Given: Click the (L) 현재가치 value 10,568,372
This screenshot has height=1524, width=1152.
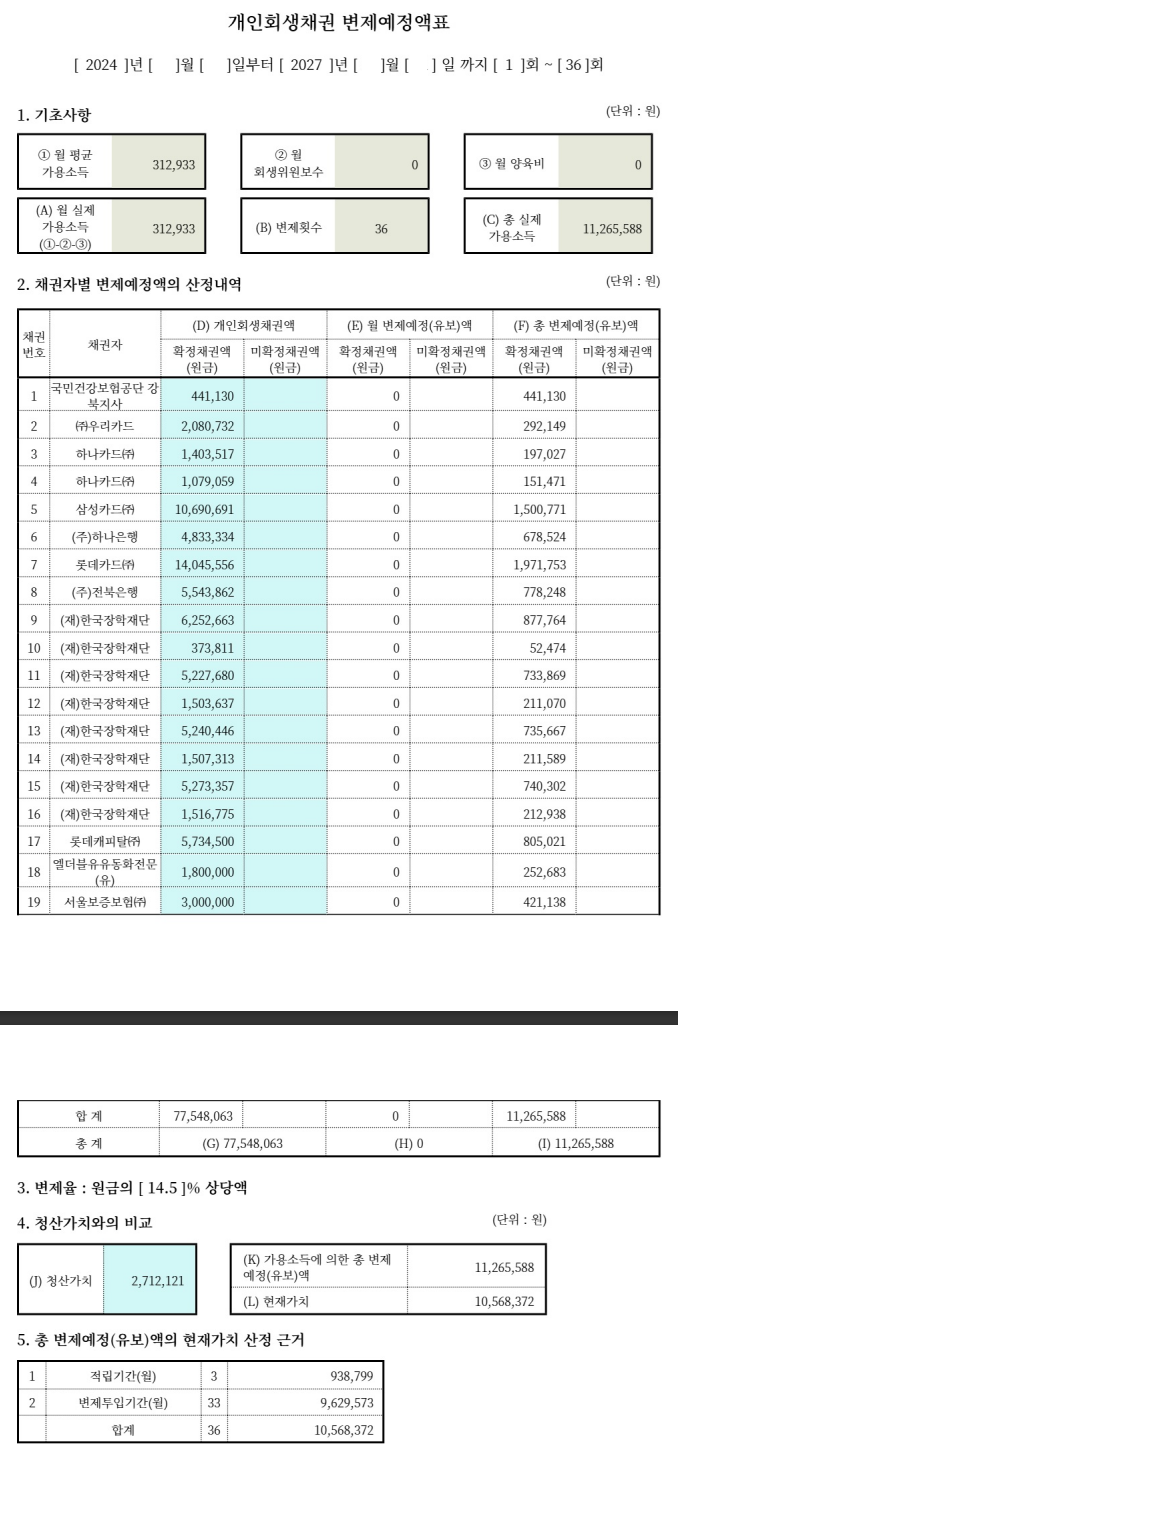Looking at the screenshot, I should (x=504, y=1301).
